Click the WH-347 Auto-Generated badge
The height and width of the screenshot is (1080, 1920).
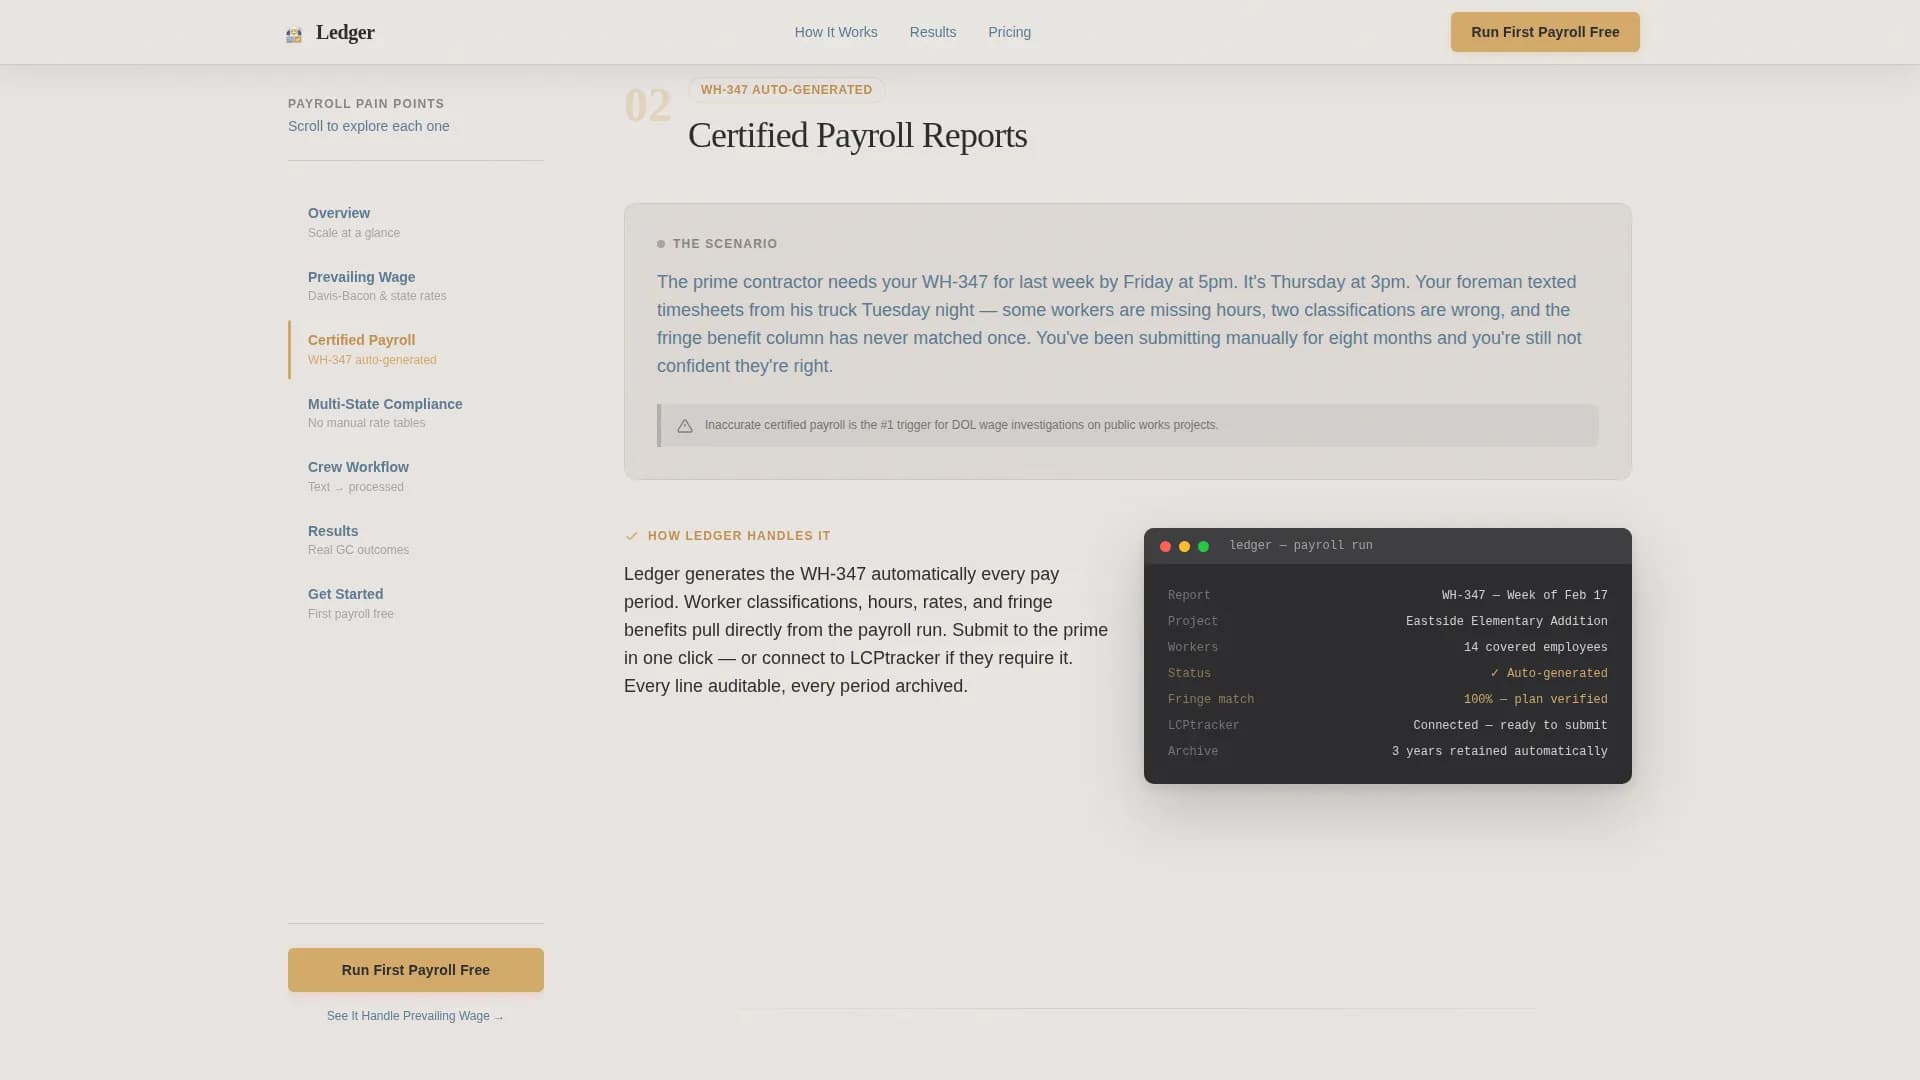[x=786, y=90]
